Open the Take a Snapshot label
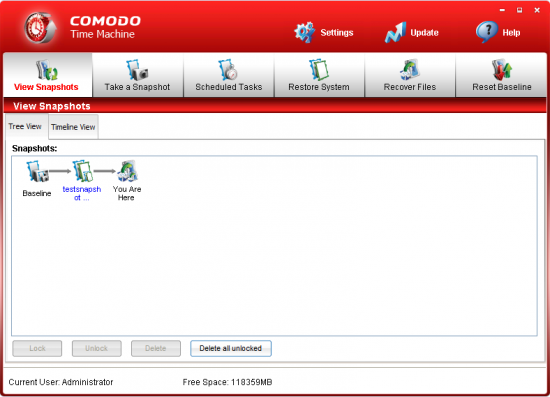The height and width of the screenshot is (397, 550). 137,87
